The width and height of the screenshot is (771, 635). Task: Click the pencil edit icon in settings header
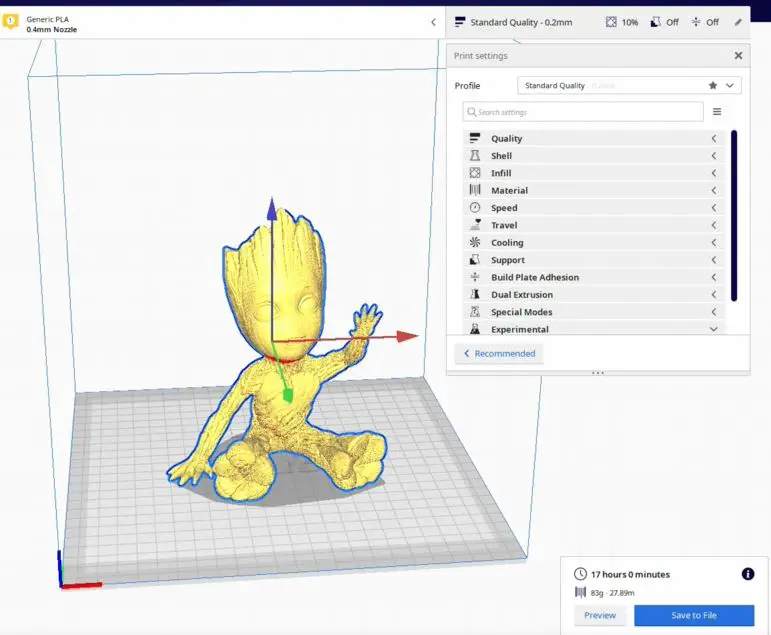738,22
